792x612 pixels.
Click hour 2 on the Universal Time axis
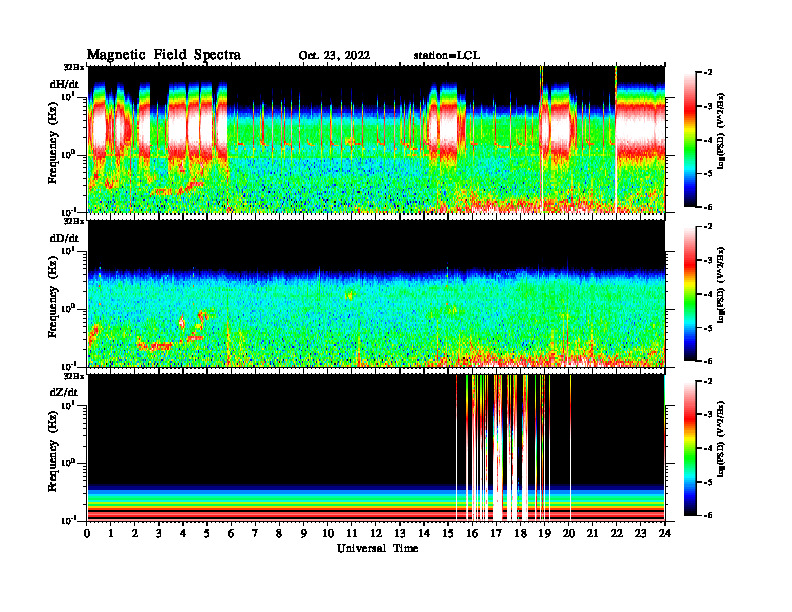[135, 533]
